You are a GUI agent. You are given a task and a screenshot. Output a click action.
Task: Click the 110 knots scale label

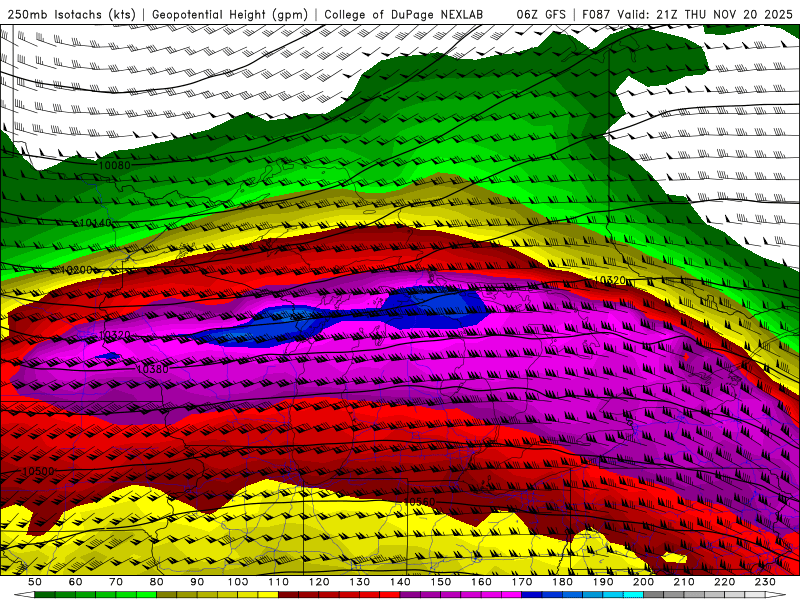click(x=279, y=582)
